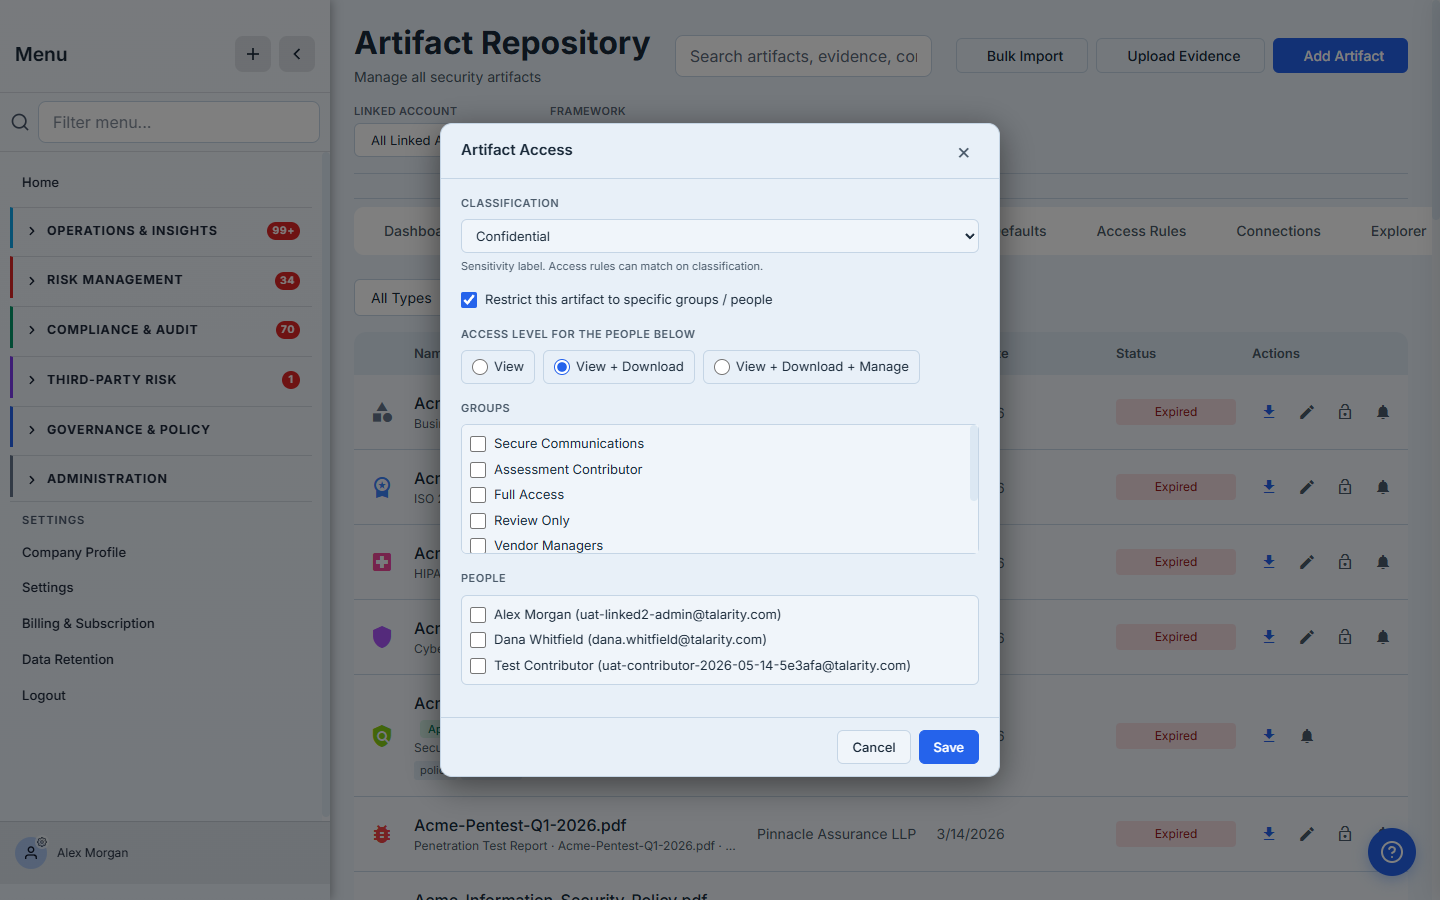Expand Compliance & Audit section
Image resolution: width=1440 pixels, height=900 pixels.
[x=161, y=330]
